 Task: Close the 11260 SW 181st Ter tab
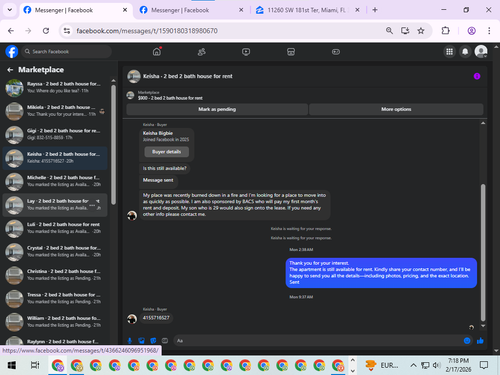pyautogui.click(x=357, y=10)
